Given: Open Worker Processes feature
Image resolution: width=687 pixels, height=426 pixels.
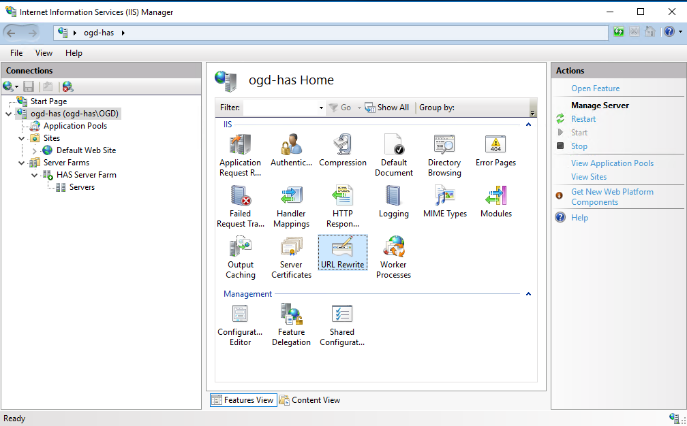Looking at the screenshot, I should (393, 258).
